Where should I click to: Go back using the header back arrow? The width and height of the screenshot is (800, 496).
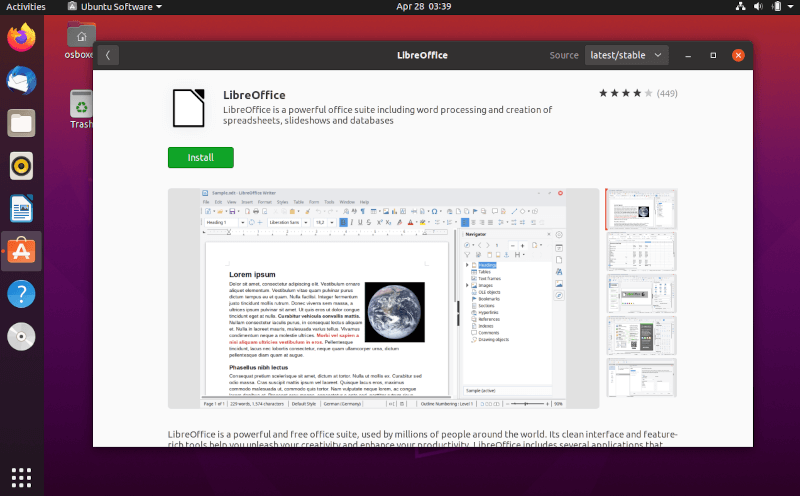coord(108,55)
